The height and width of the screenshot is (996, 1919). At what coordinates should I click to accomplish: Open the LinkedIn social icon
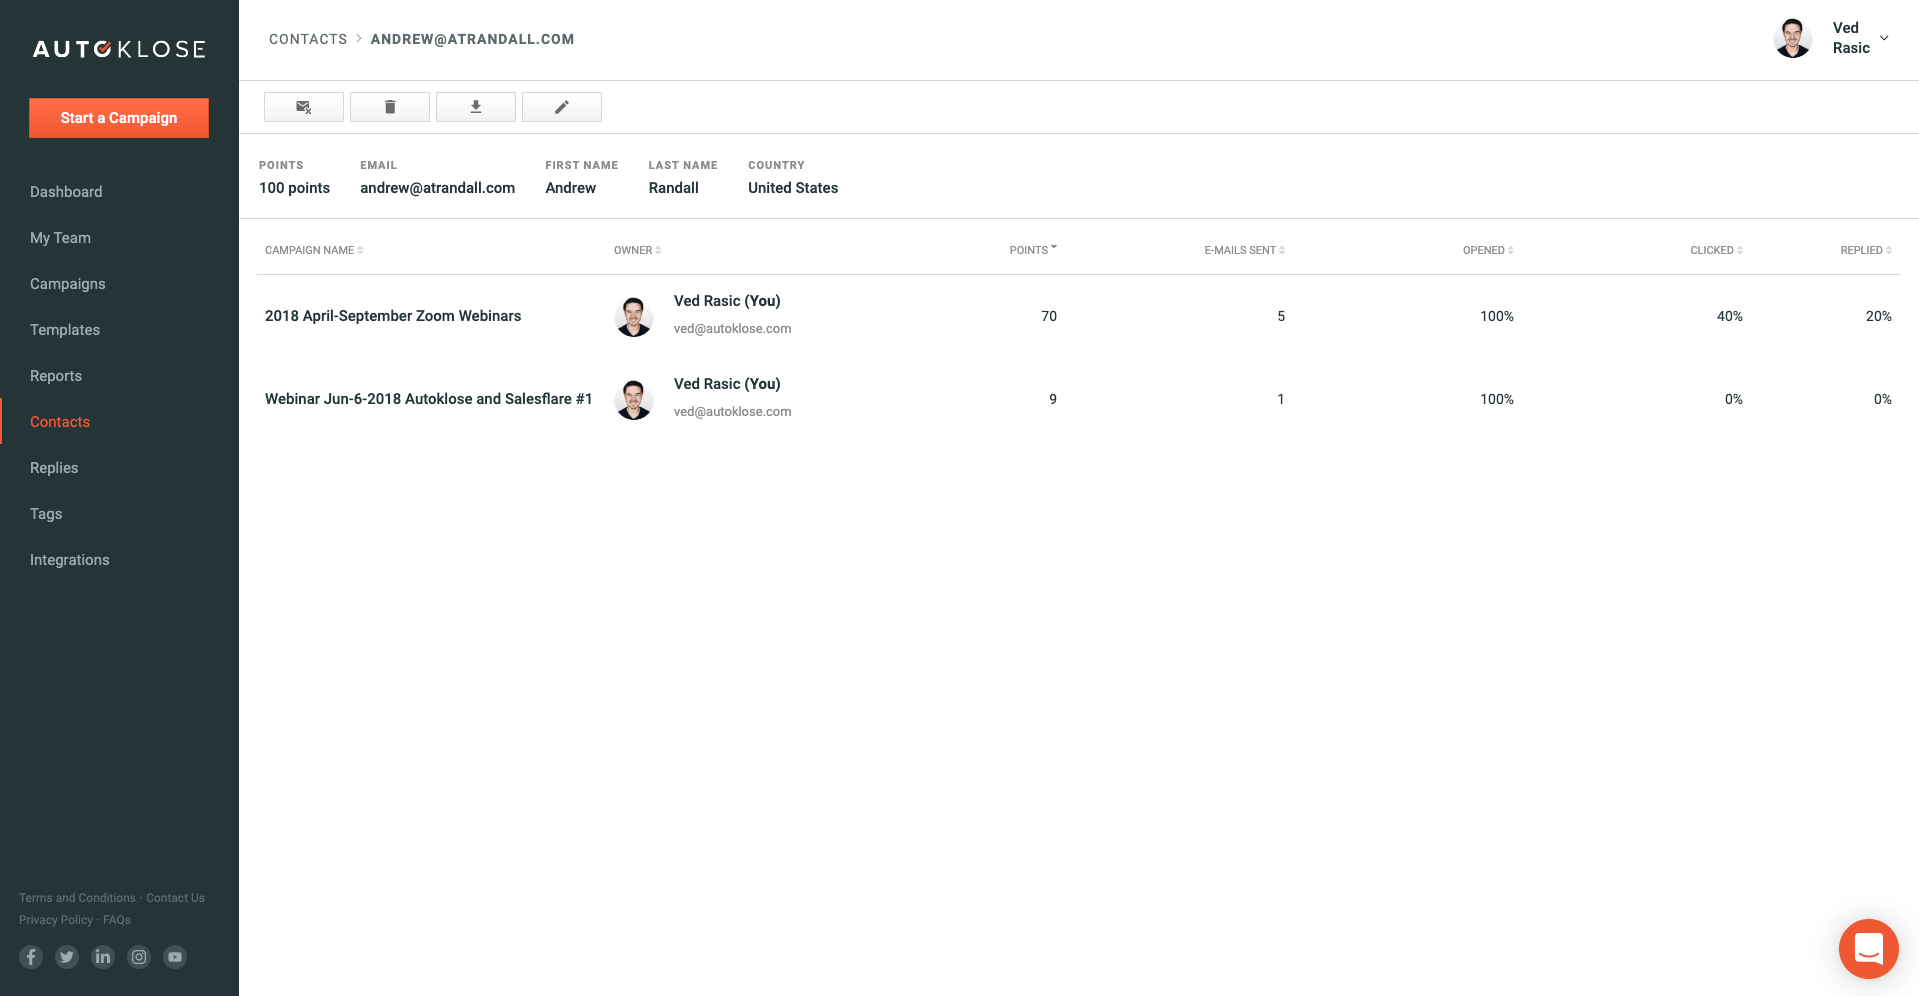click(x=103, y=957)
